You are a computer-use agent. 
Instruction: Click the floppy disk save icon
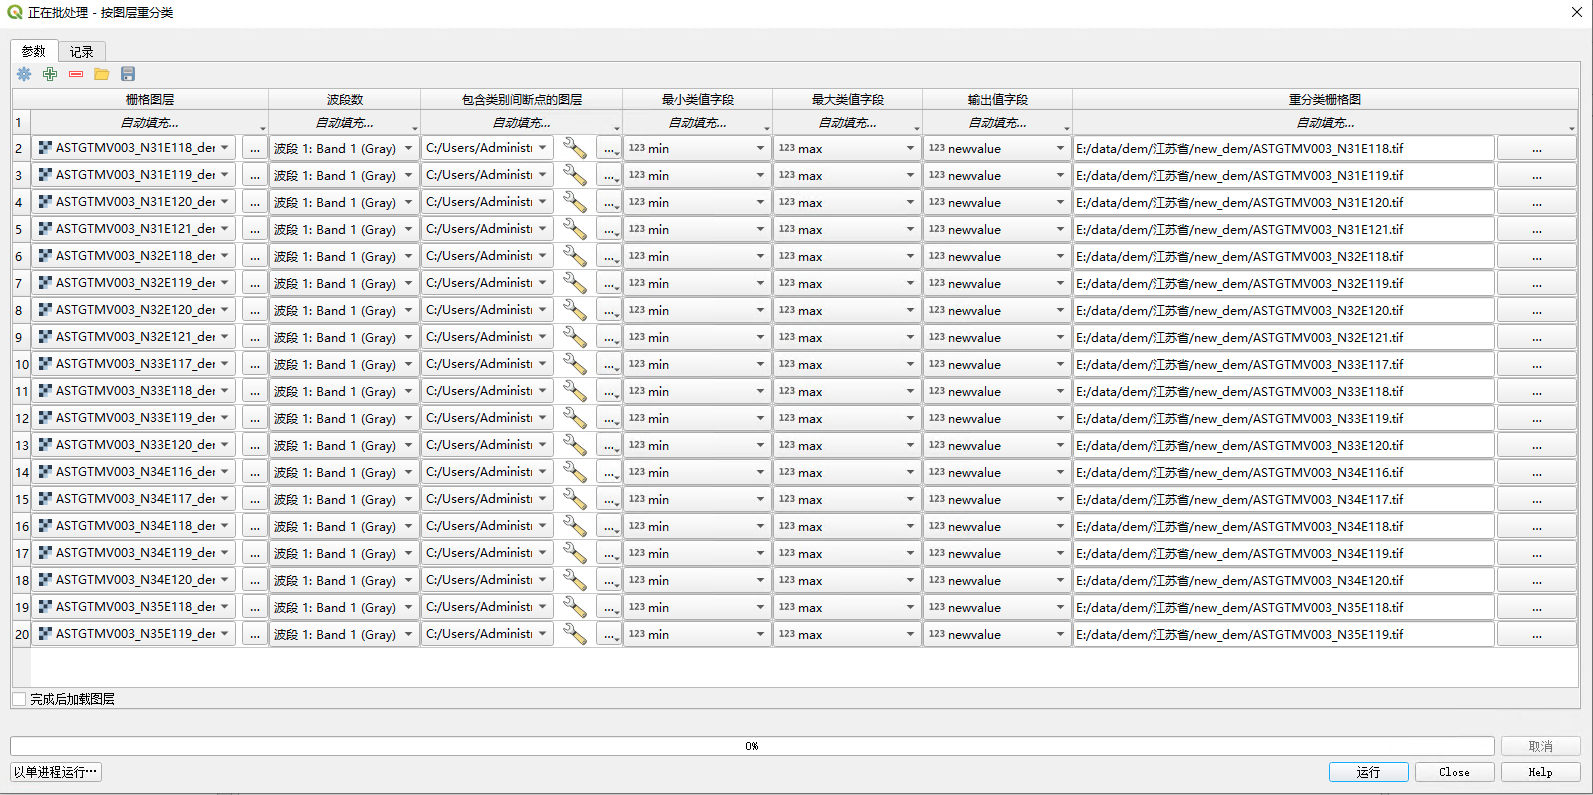coord(128,74)
